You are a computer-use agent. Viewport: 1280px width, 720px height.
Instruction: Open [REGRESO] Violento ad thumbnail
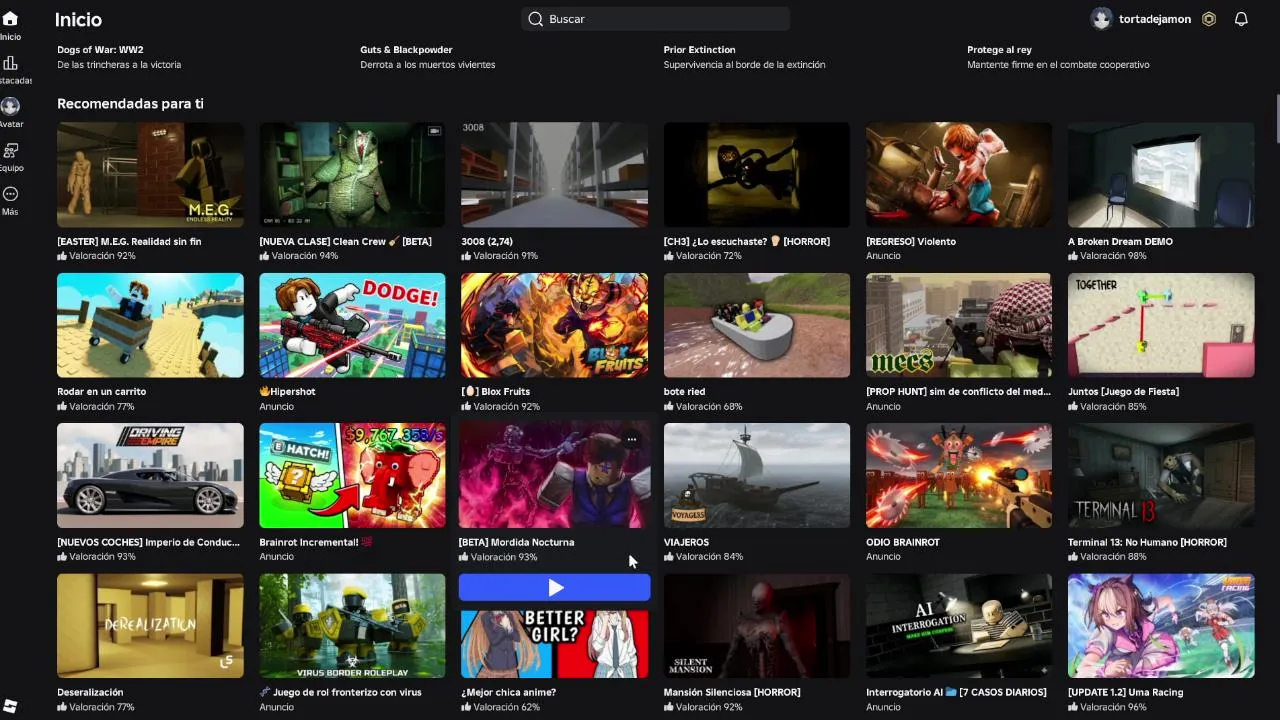tap(959, 175)
